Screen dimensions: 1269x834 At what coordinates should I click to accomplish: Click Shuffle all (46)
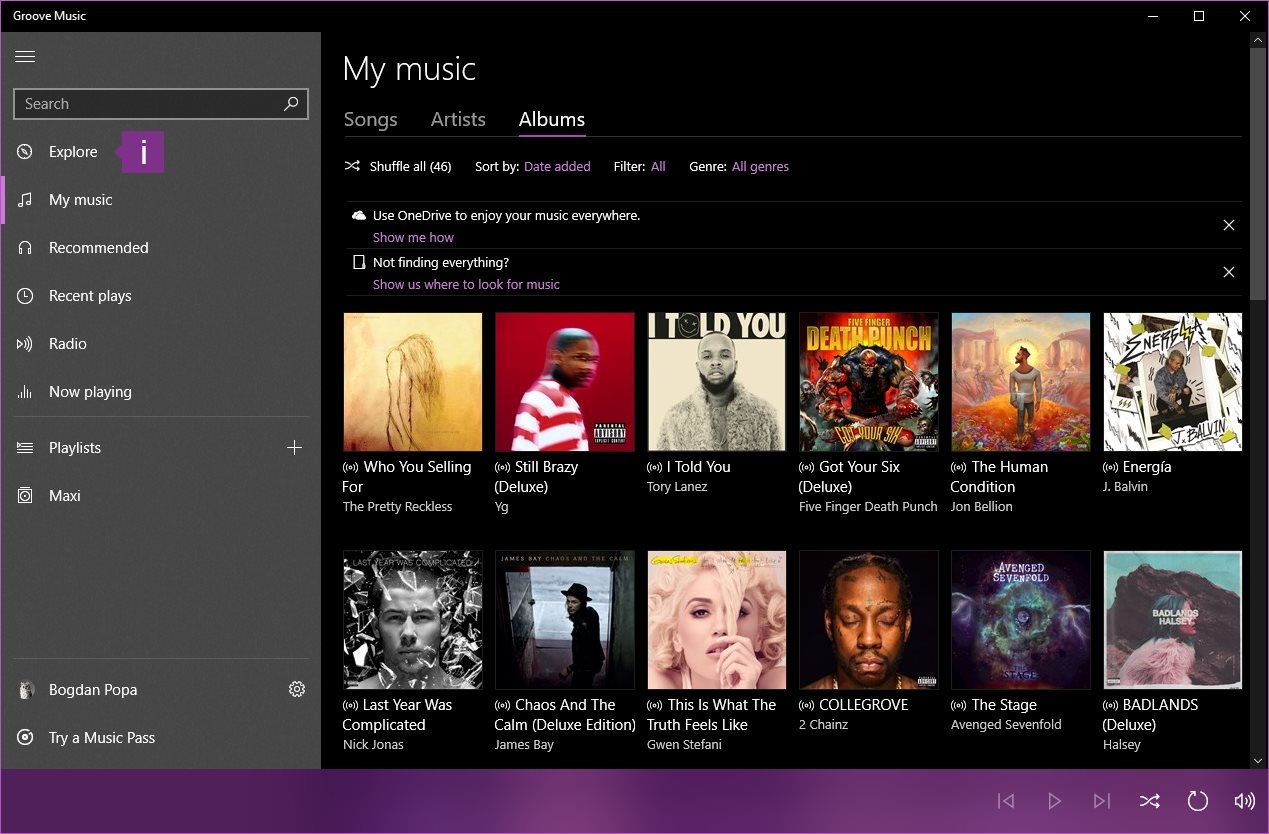398,167
